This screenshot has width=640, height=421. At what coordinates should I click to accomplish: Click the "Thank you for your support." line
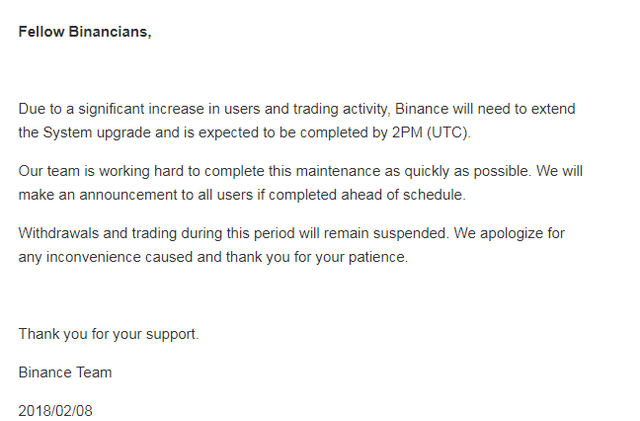click(109, 333)
